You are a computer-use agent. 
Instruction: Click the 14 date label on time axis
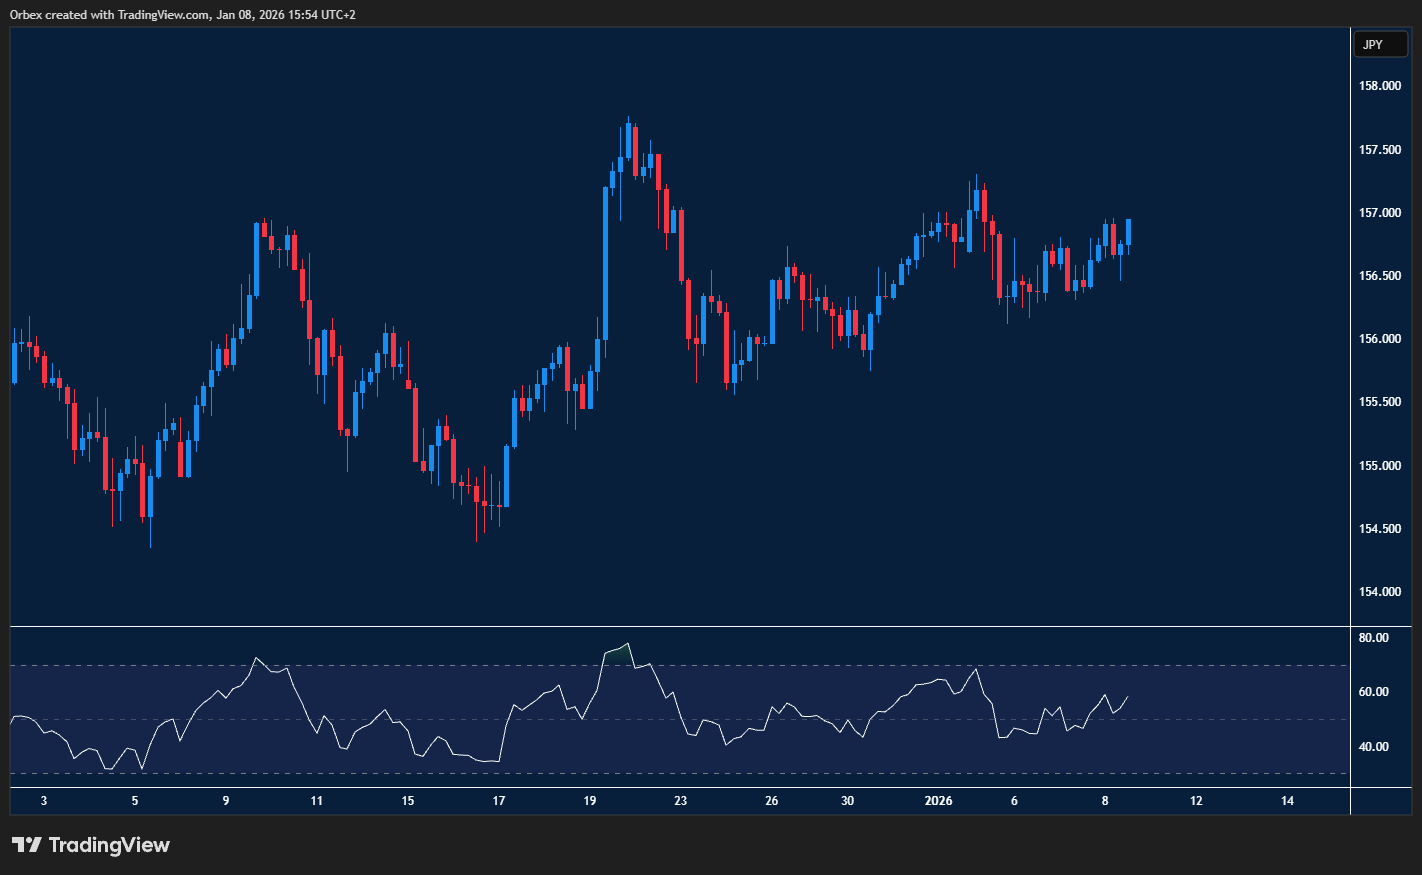coord(1286,801)
